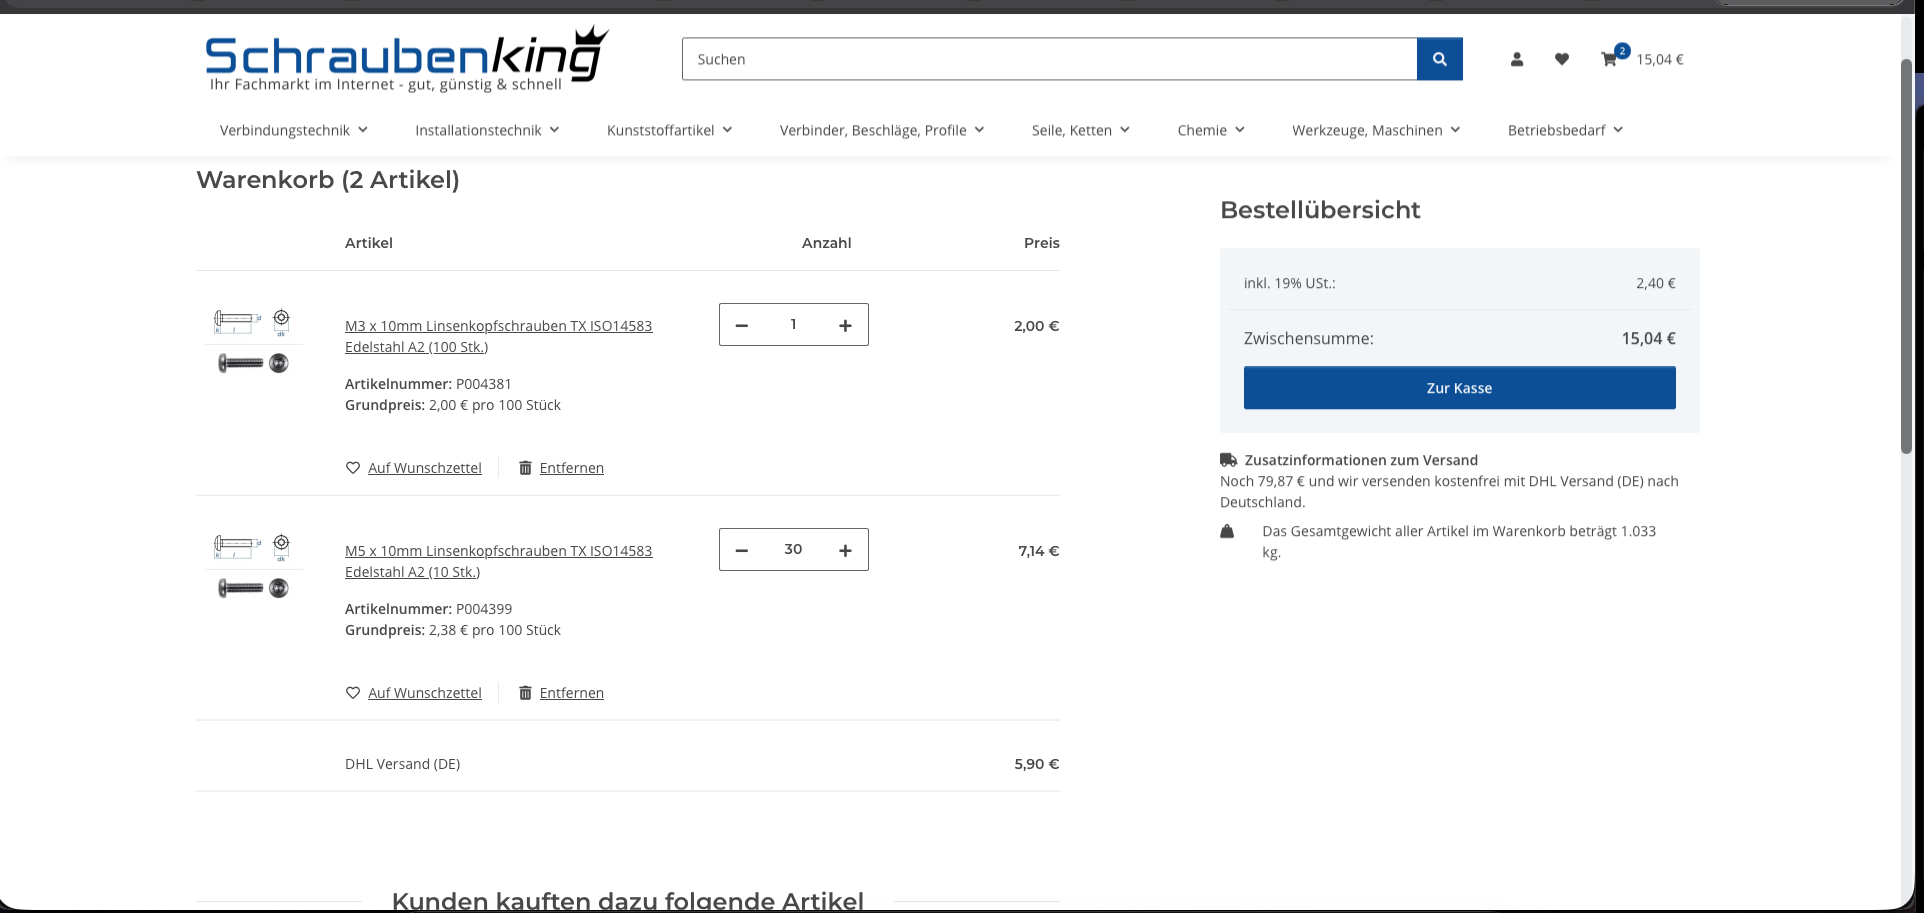Open the Chemie menu
The width and height of the screenshot is (1924, 913).
[x=1210, y=130]
